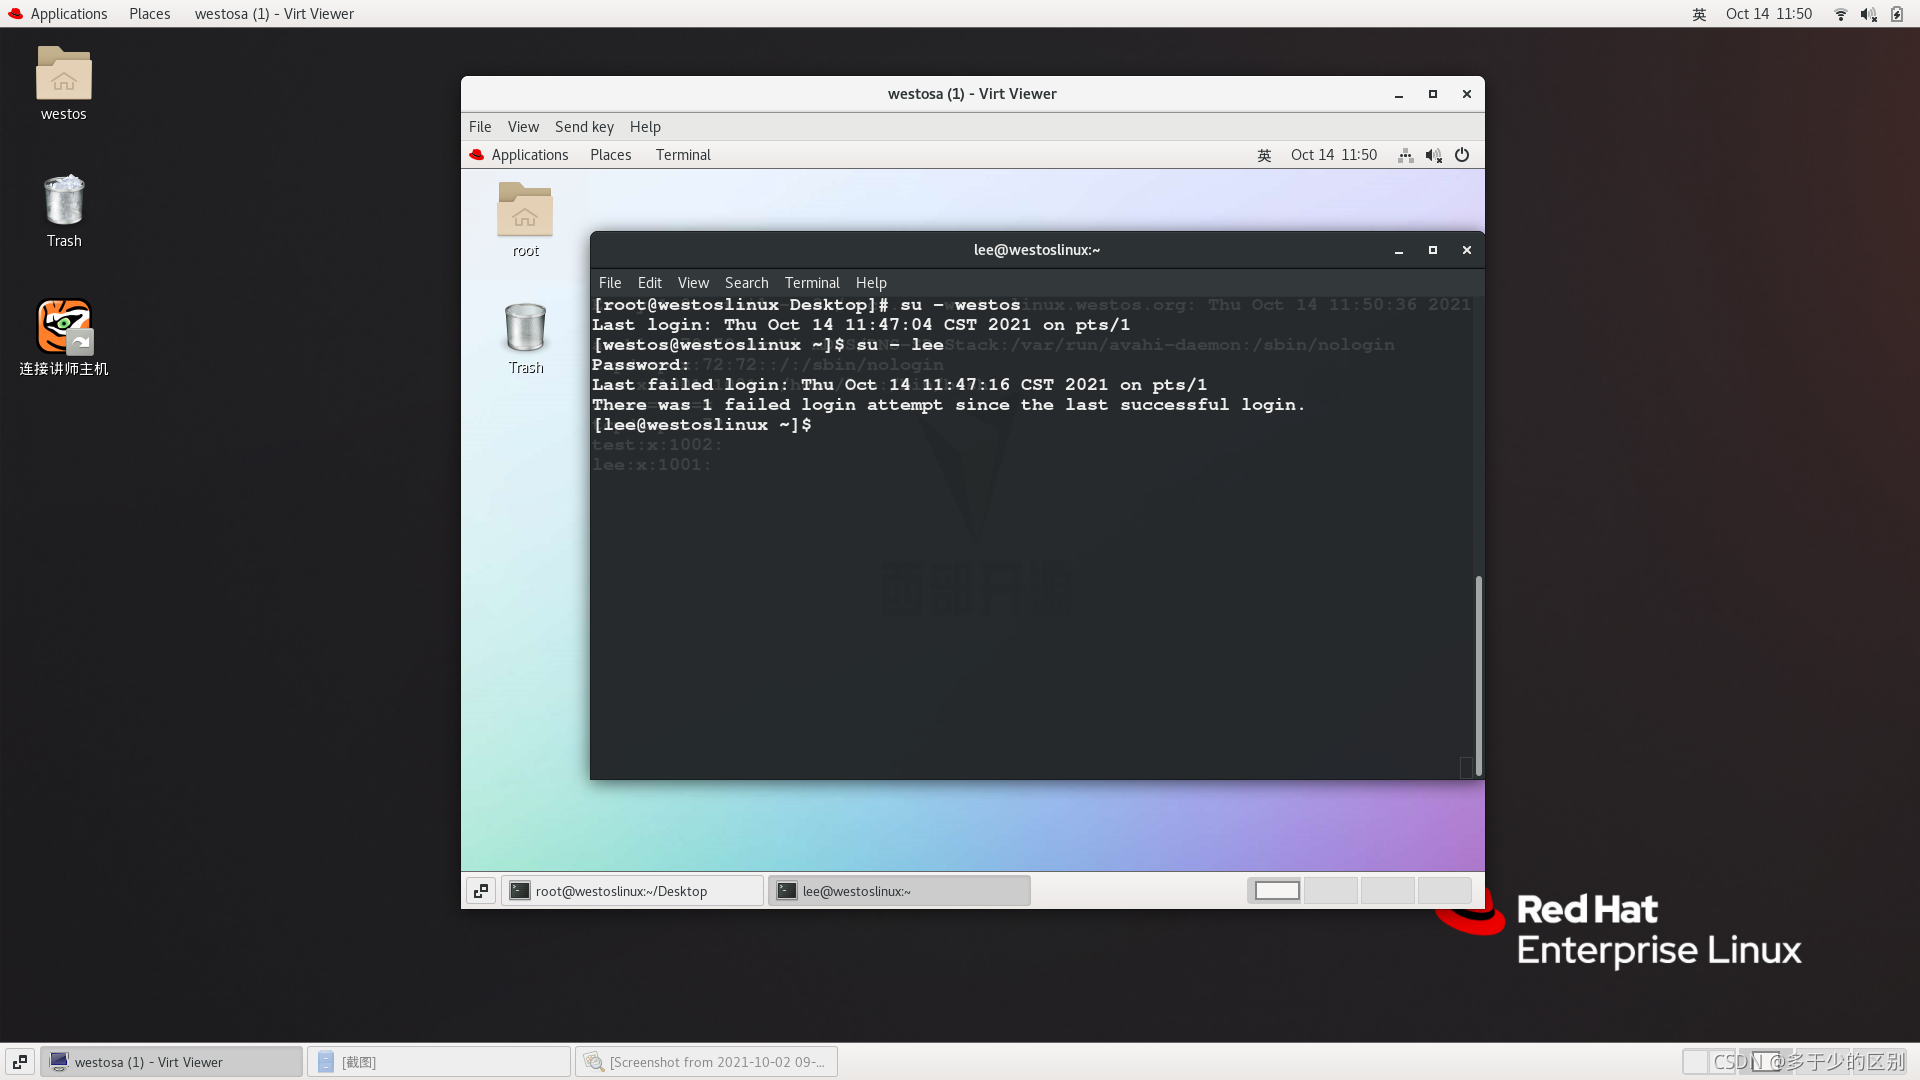This screenshot has height=1080, width=1920.
Task: Select the lee@westoslinux taskbar window button
Action: point(899,891)
